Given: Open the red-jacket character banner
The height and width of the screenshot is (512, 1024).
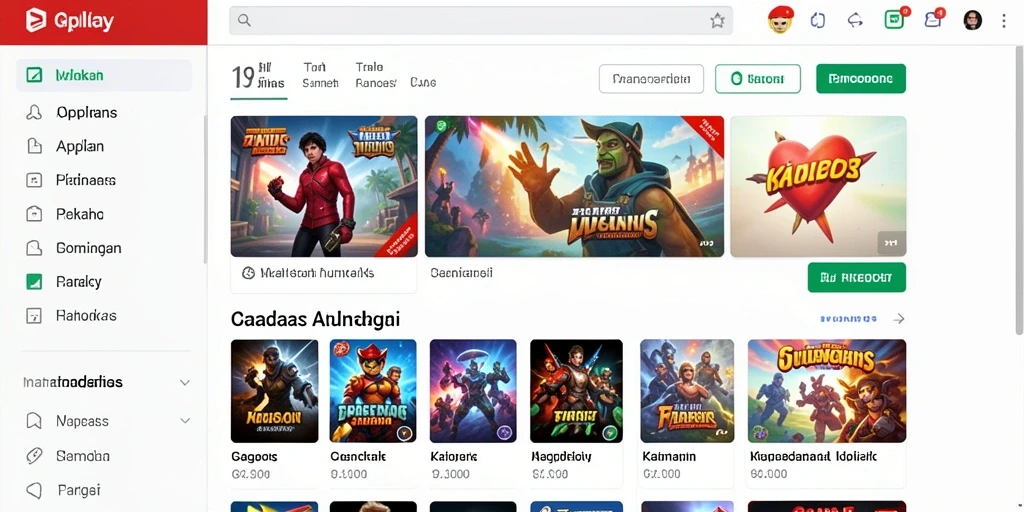Looking at the screenshot, I should click(x=324, y=186).
